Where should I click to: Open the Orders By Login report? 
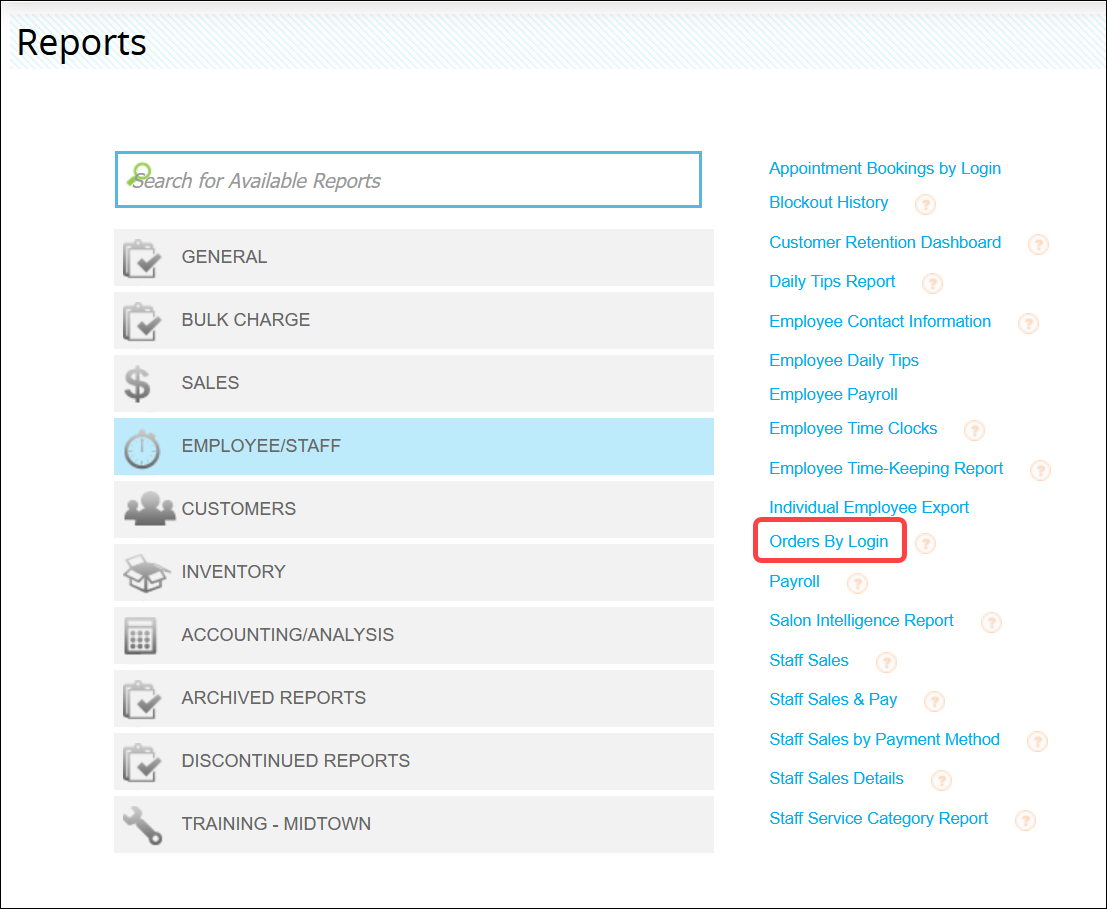829,540
